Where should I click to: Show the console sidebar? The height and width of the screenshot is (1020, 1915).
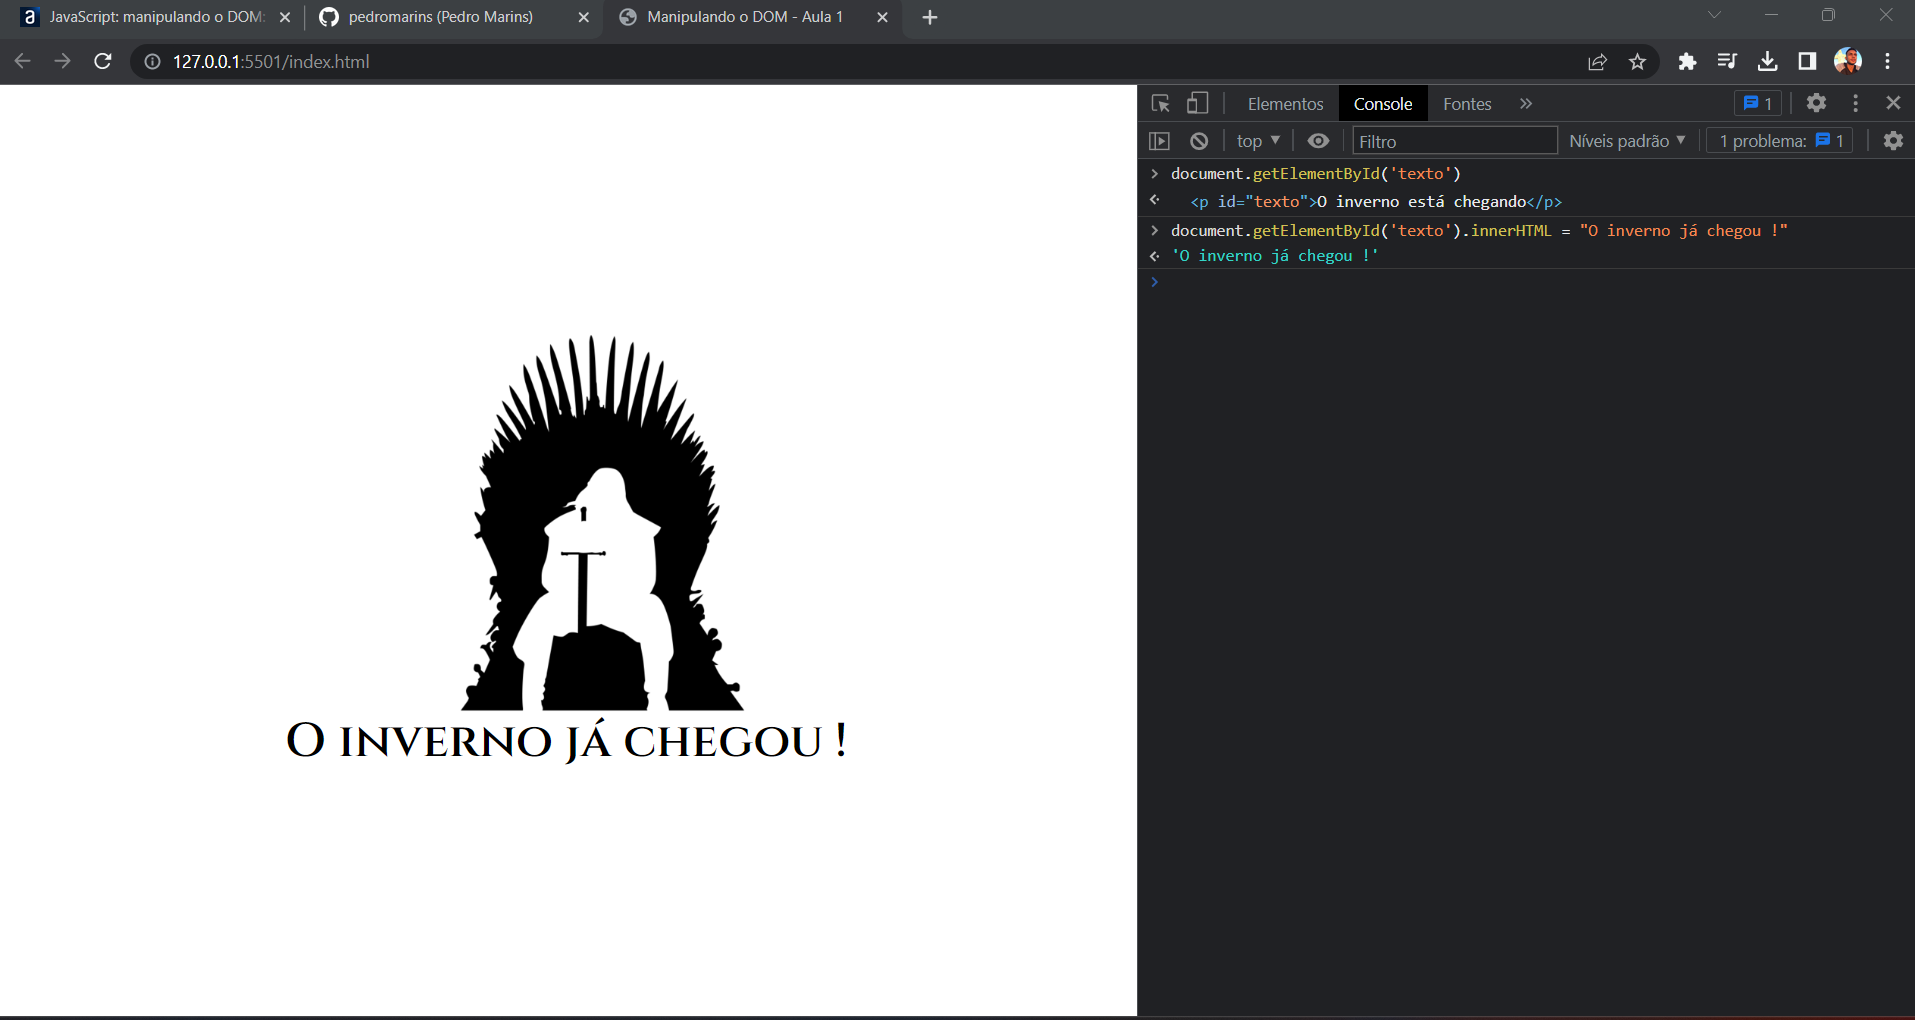1159,141
